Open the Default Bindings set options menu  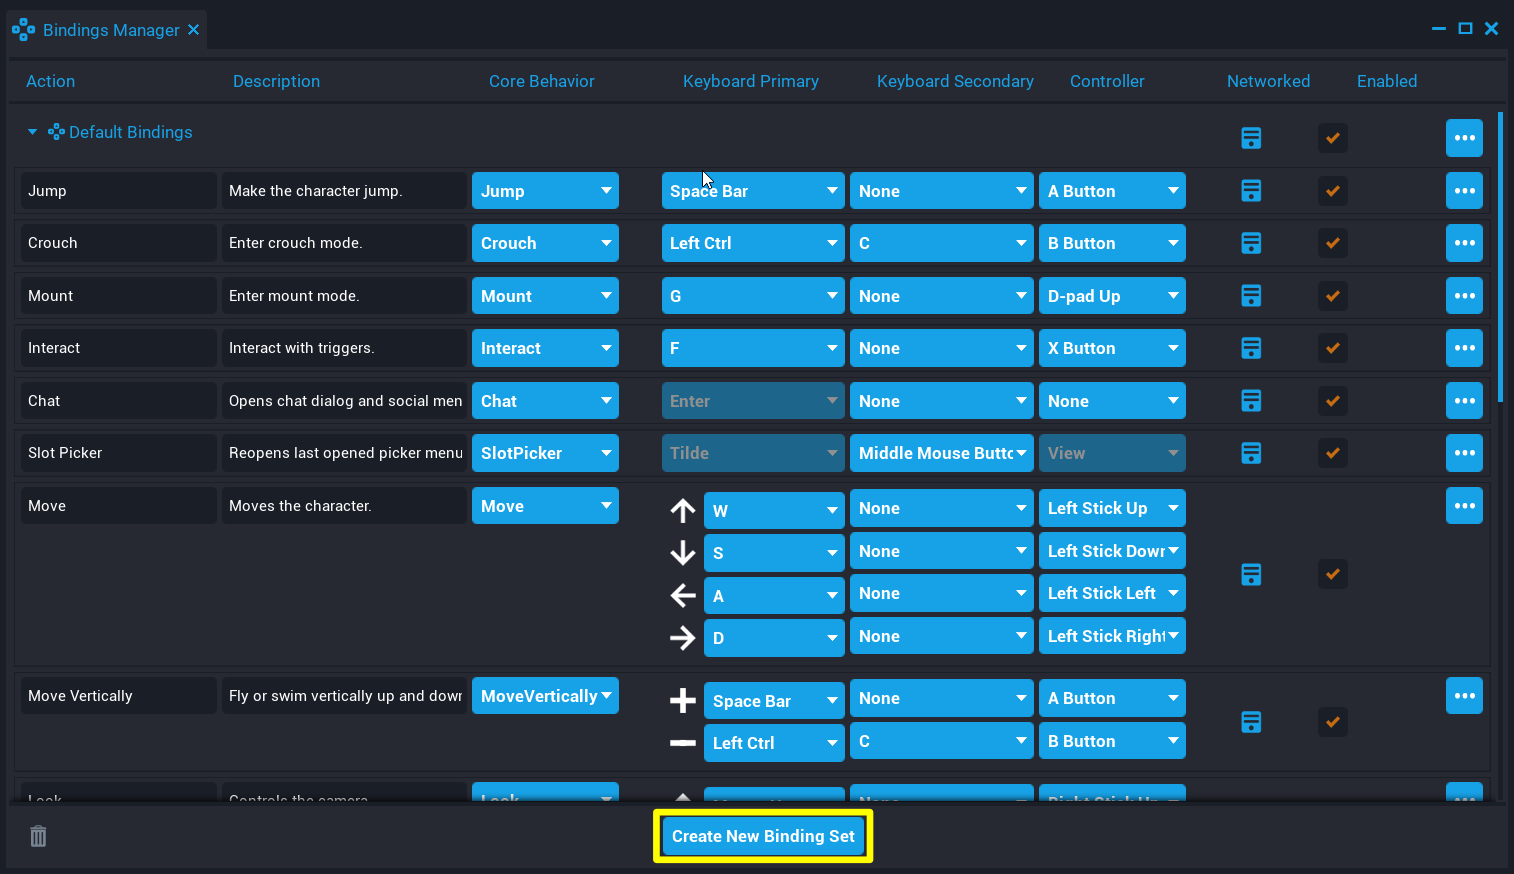1464,137
